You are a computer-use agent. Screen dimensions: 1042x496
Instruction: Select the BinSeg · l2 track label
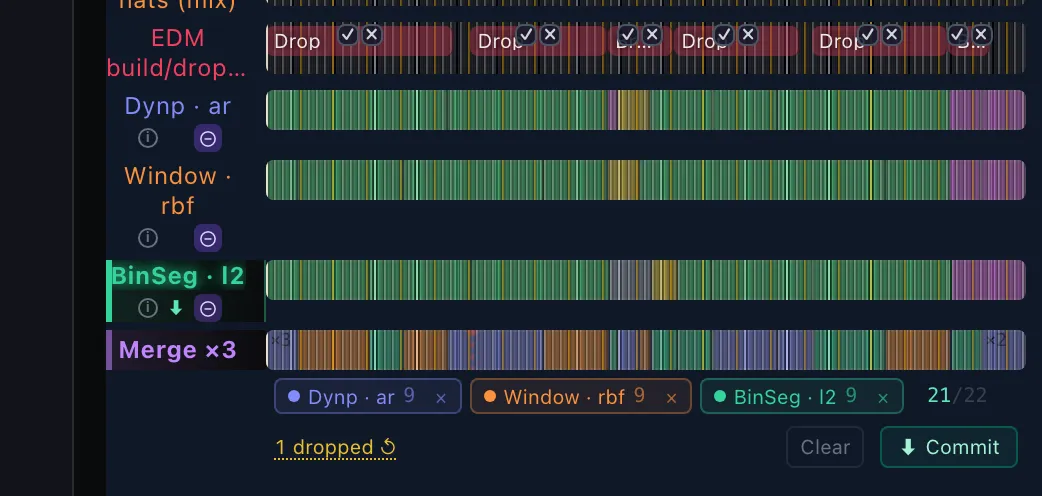[177, 275]
